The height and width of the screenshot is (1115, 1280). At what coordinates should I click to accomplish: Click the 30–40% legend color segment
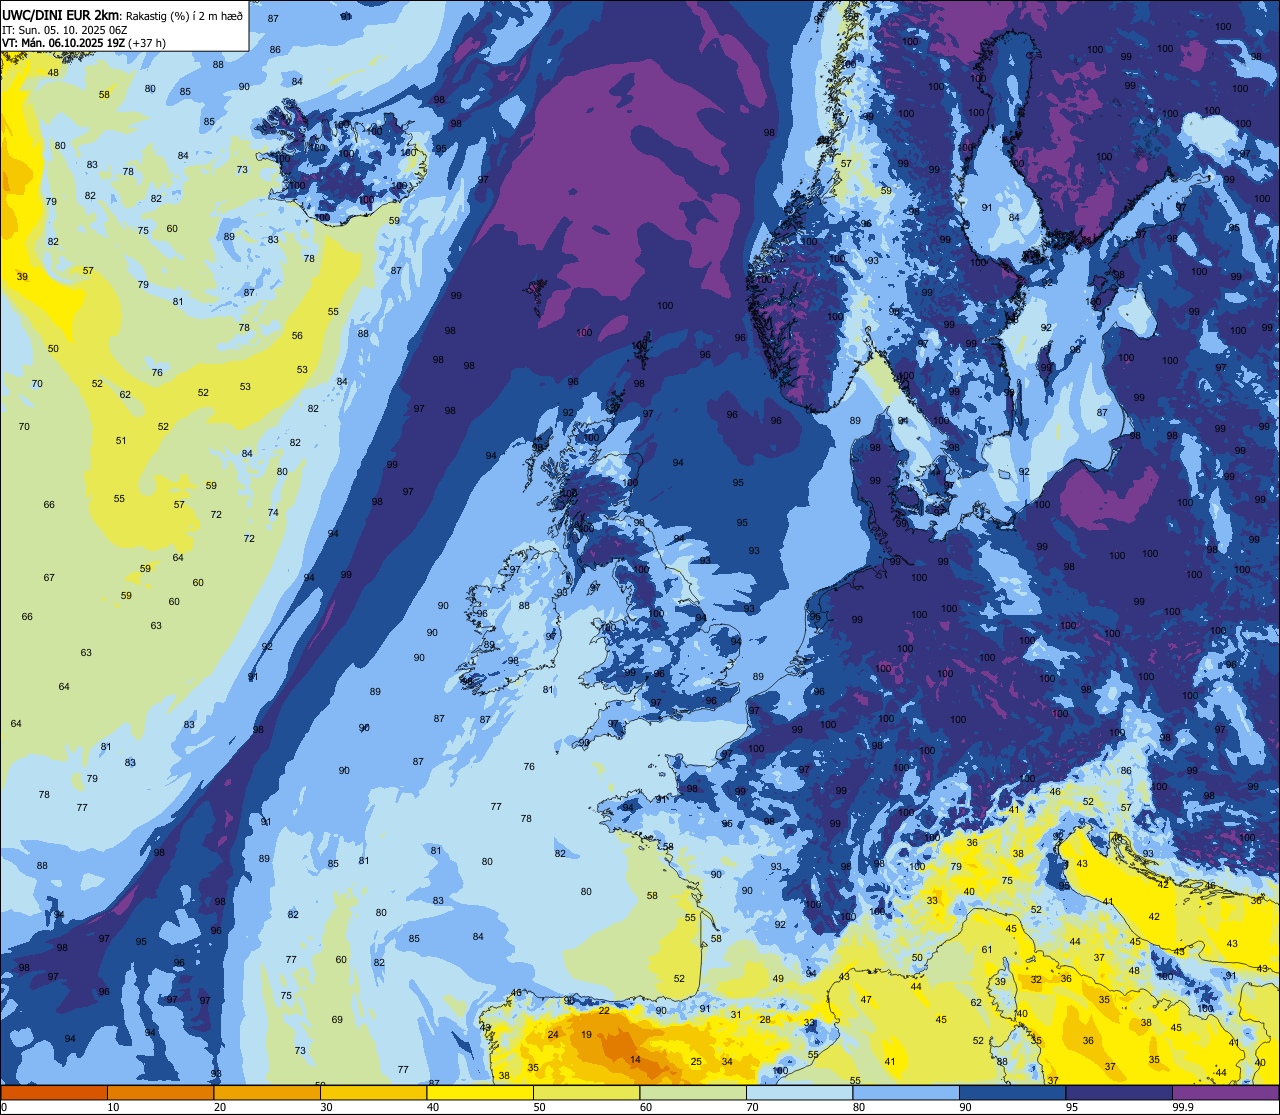[373, 1092]
